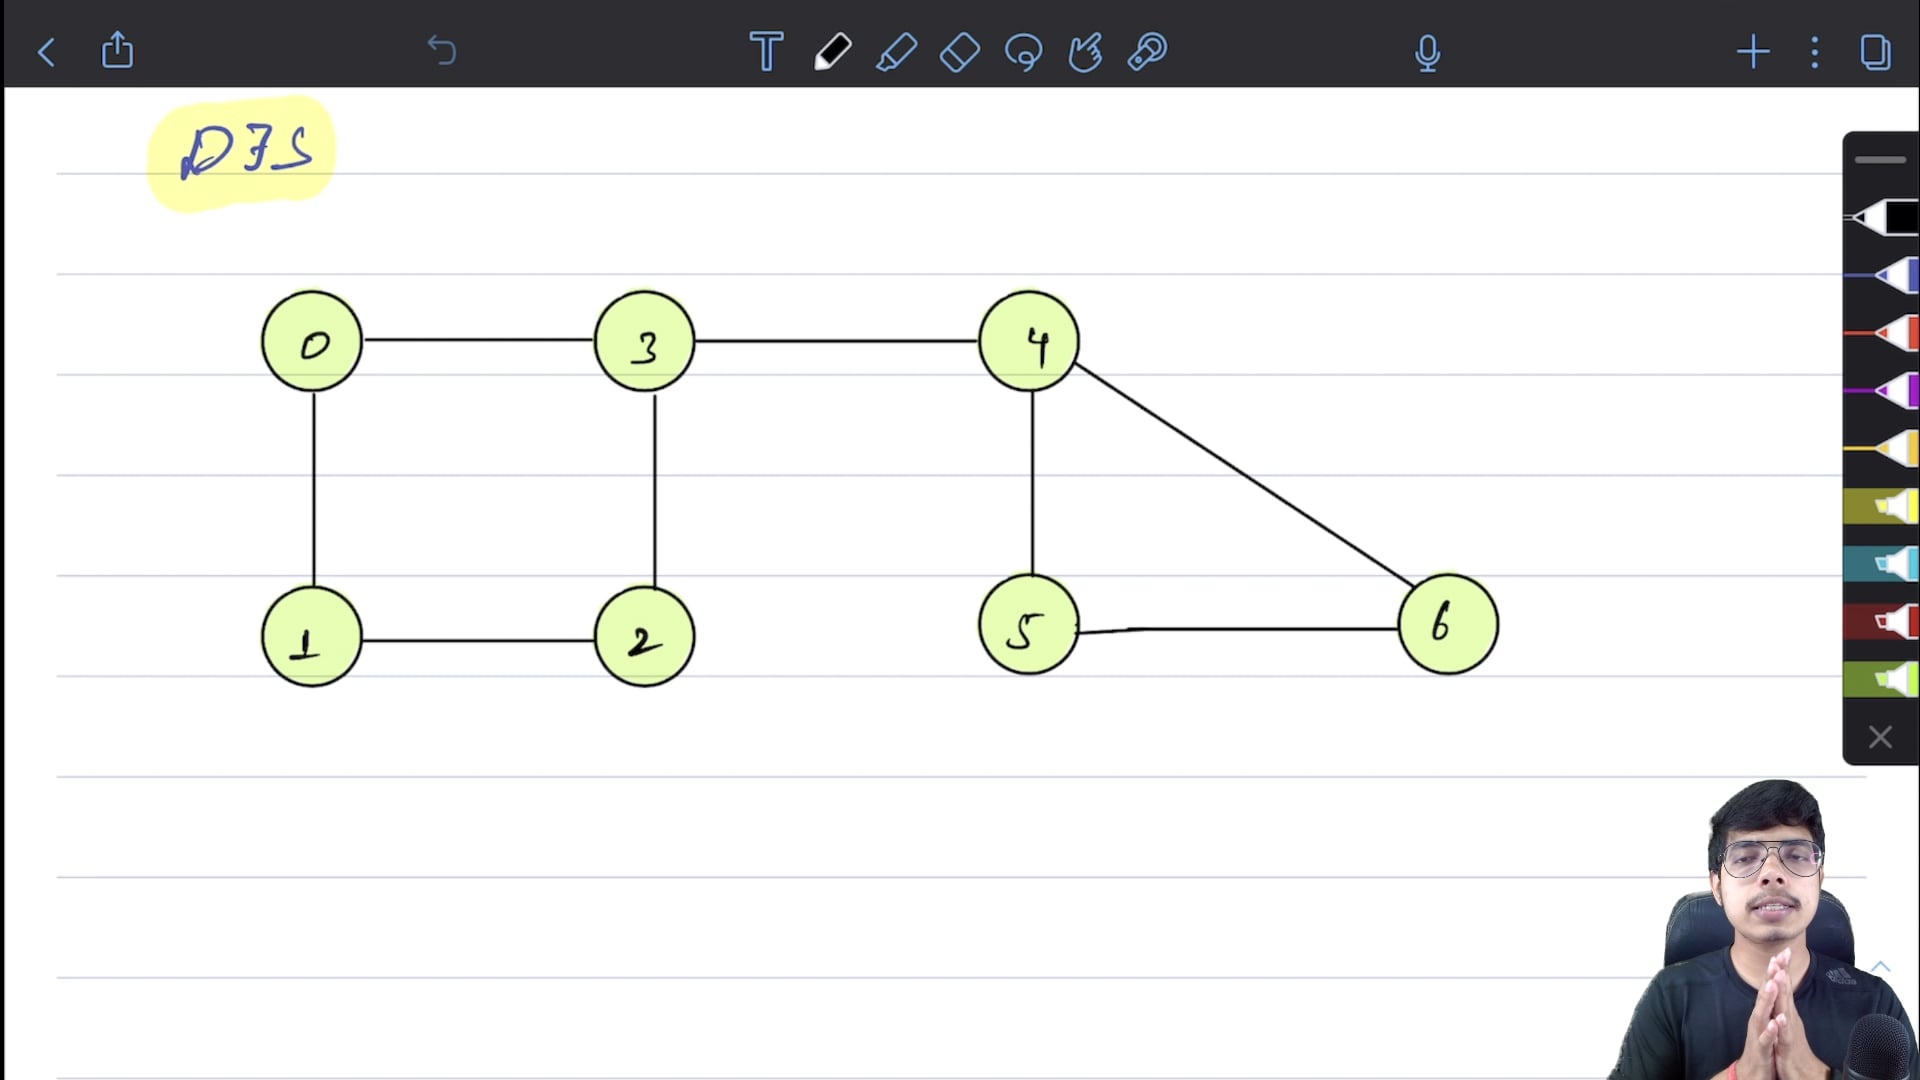Pick the dark red highlighter
1920x1080 pixels.
pyautogui.click(x=1881, y=622)
